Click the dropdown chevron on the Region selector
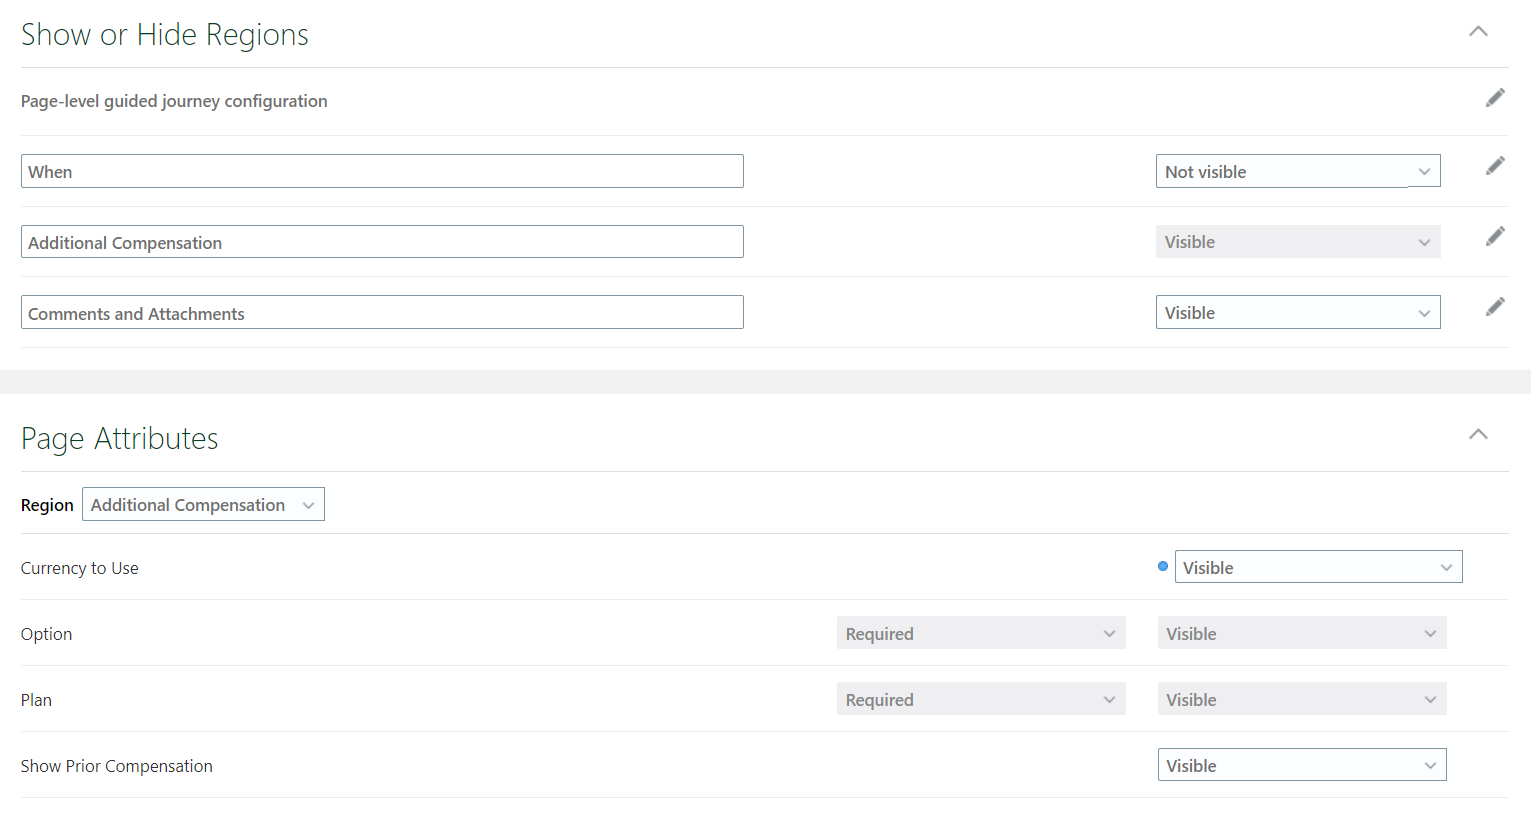Image resolution: width=1531 pixels, height=820 pixels. (310, 504)
